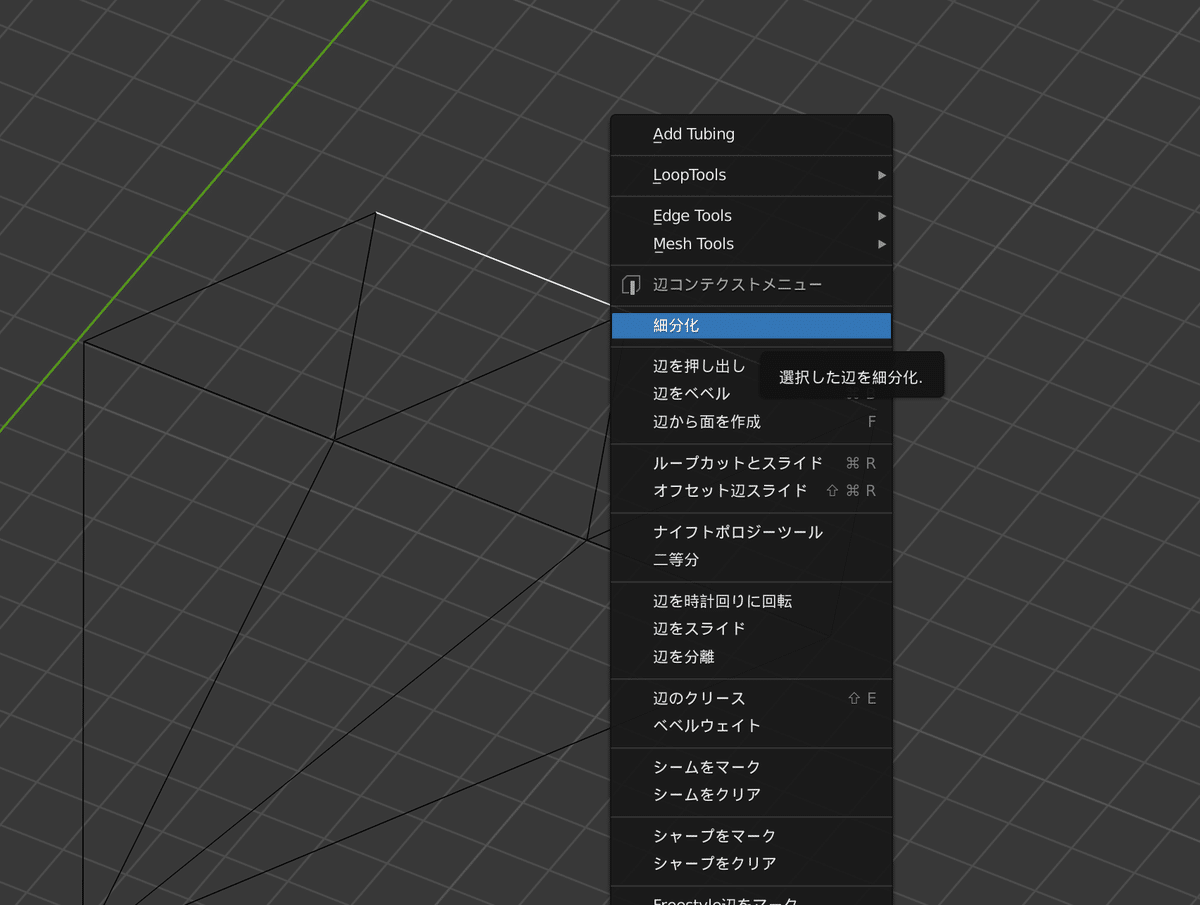Choose 辺をベベル menu entry

(751, 394)
